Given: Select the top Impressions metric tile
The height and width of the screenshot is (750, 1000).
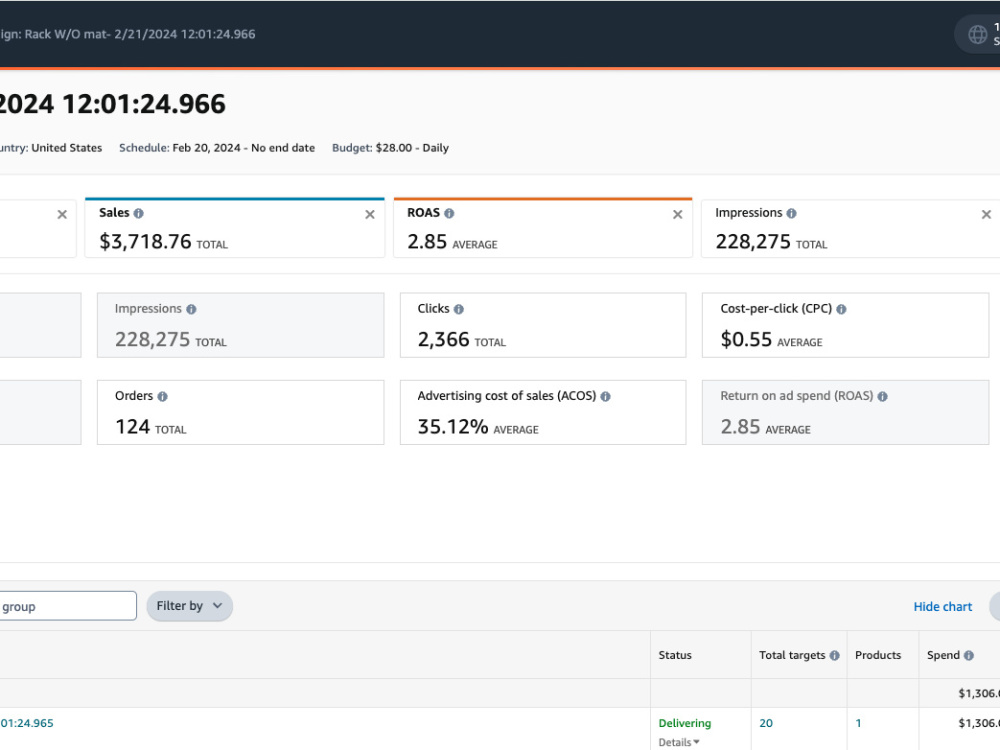Looking at the screenshot, I should tap(851, 228).
